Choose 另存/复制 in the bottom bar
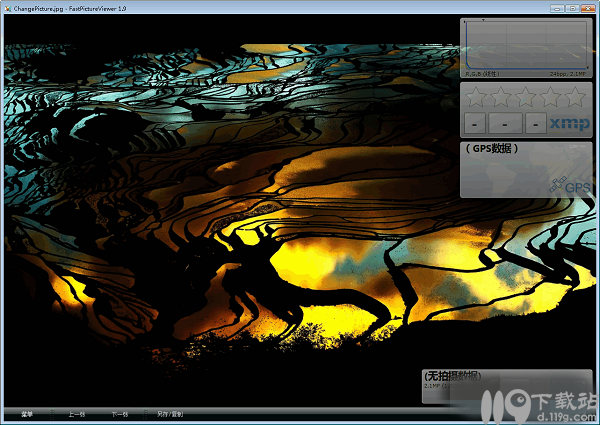 pos(170,414)
